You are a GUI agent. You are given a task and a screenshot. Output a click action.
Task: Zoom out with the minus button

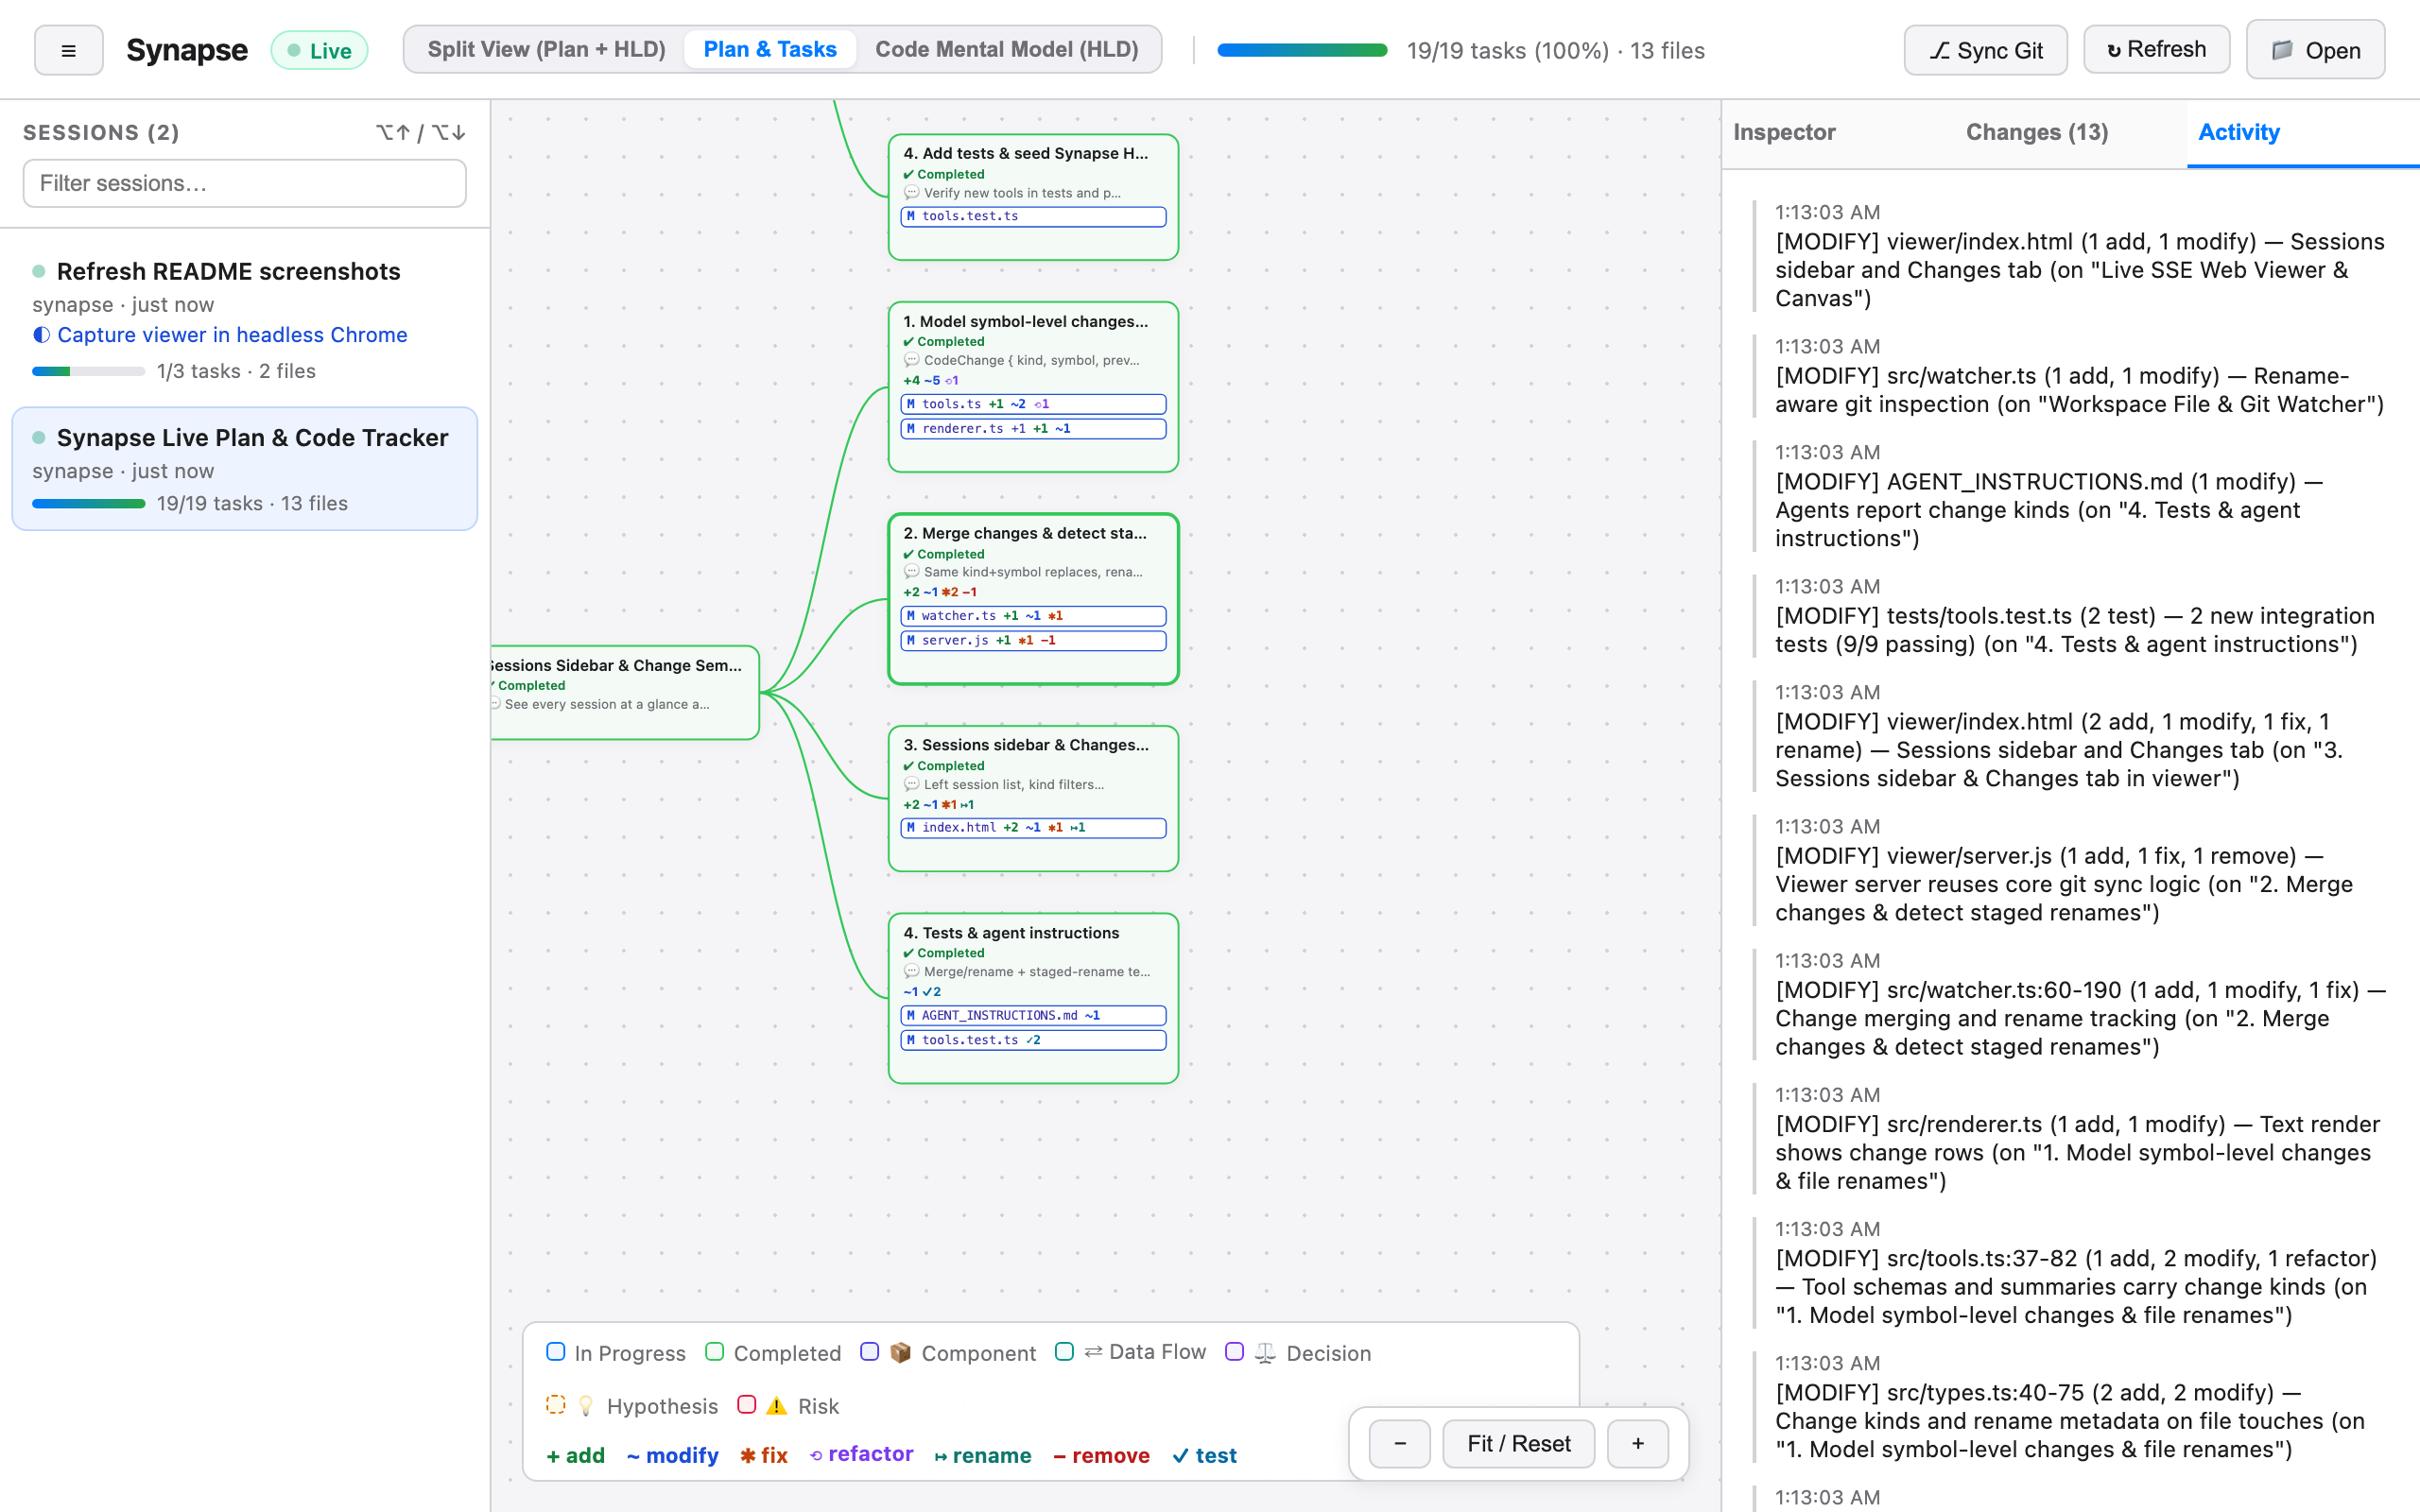1399,1443
